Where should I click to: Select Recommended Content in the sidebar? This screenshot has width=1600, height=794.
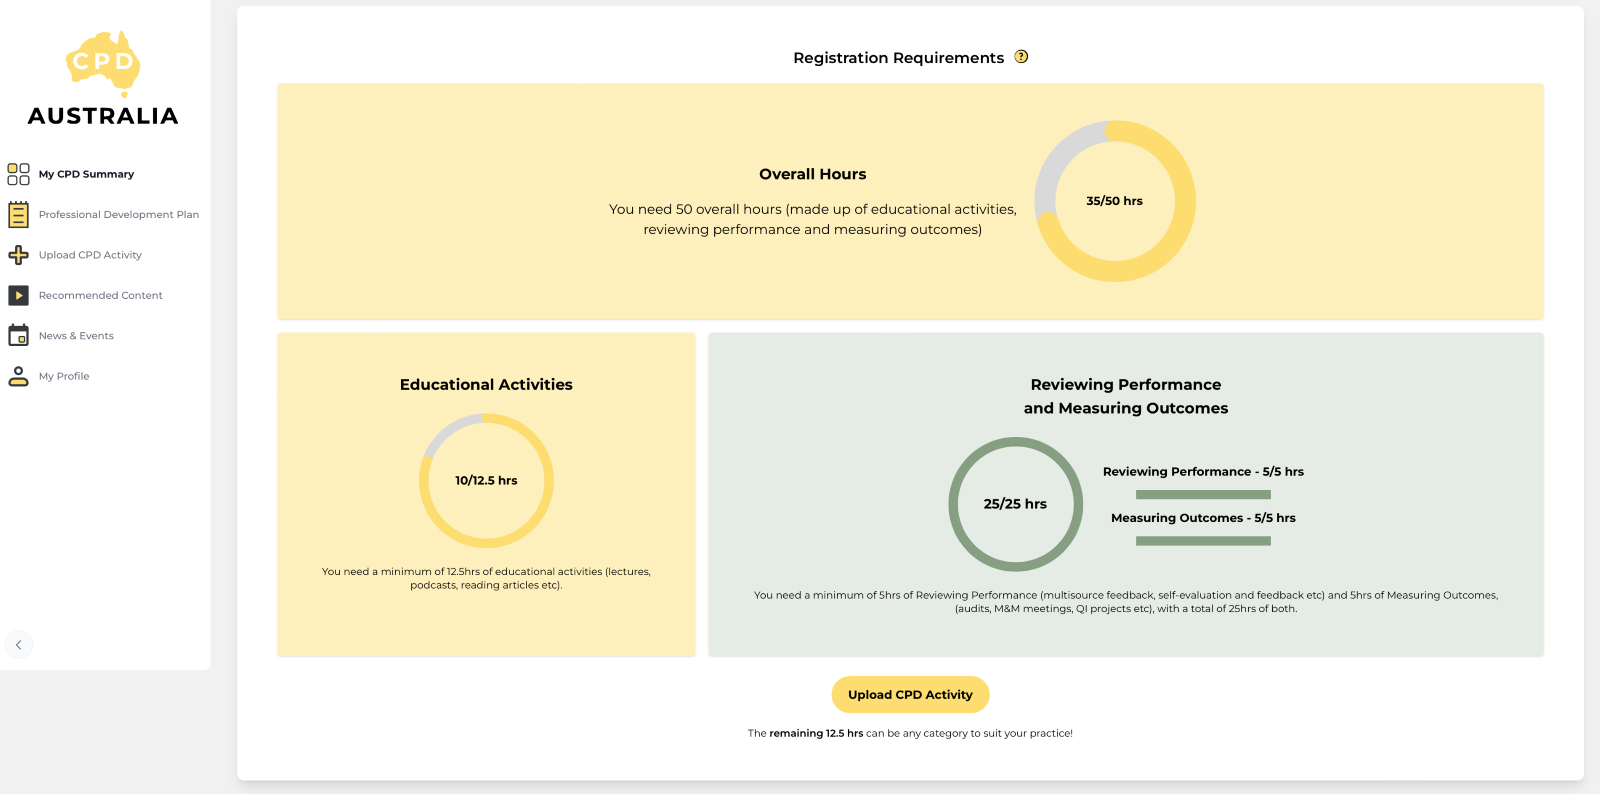pos(100,296)
